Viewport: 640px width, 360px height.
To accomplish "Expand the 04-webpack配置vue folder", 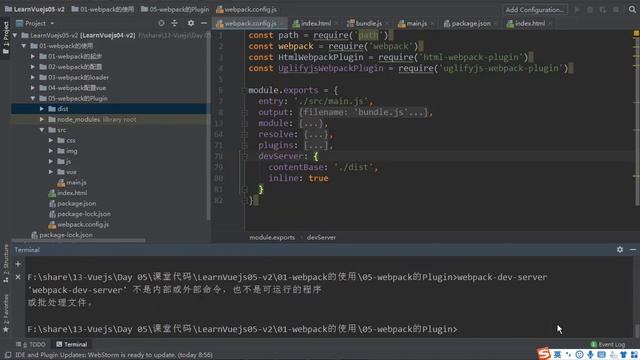I will [x=33, y=88].
